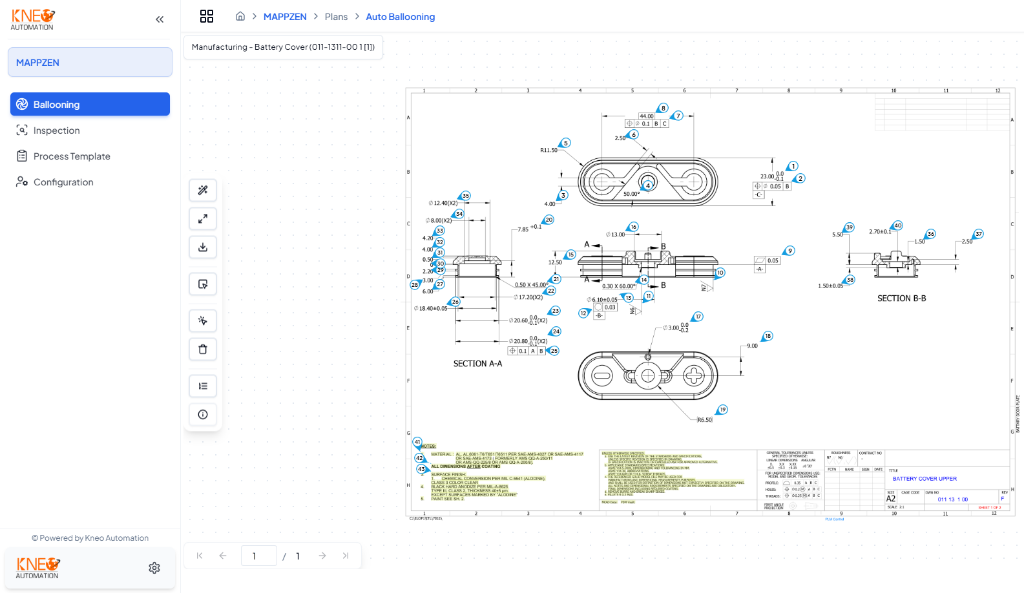Viewport: 1024px width, 593px height.
Task: Select the add note annotation tool
Action: click(202, 284)
